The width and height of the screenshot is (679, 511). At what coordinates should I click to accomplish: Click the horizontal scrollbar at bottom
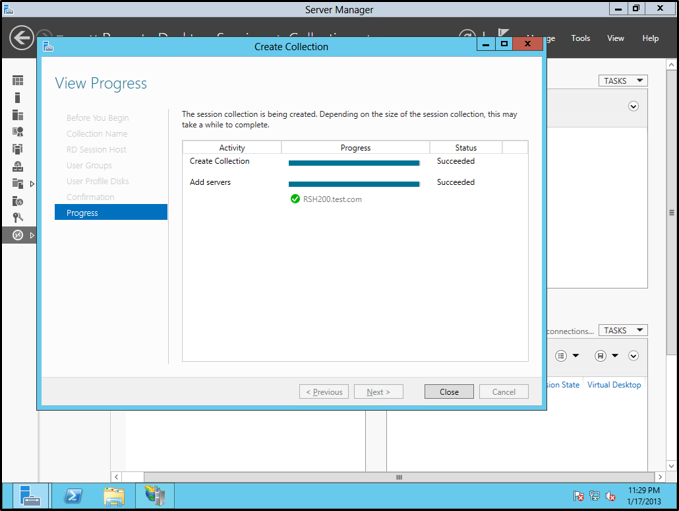tap(399, 477)
